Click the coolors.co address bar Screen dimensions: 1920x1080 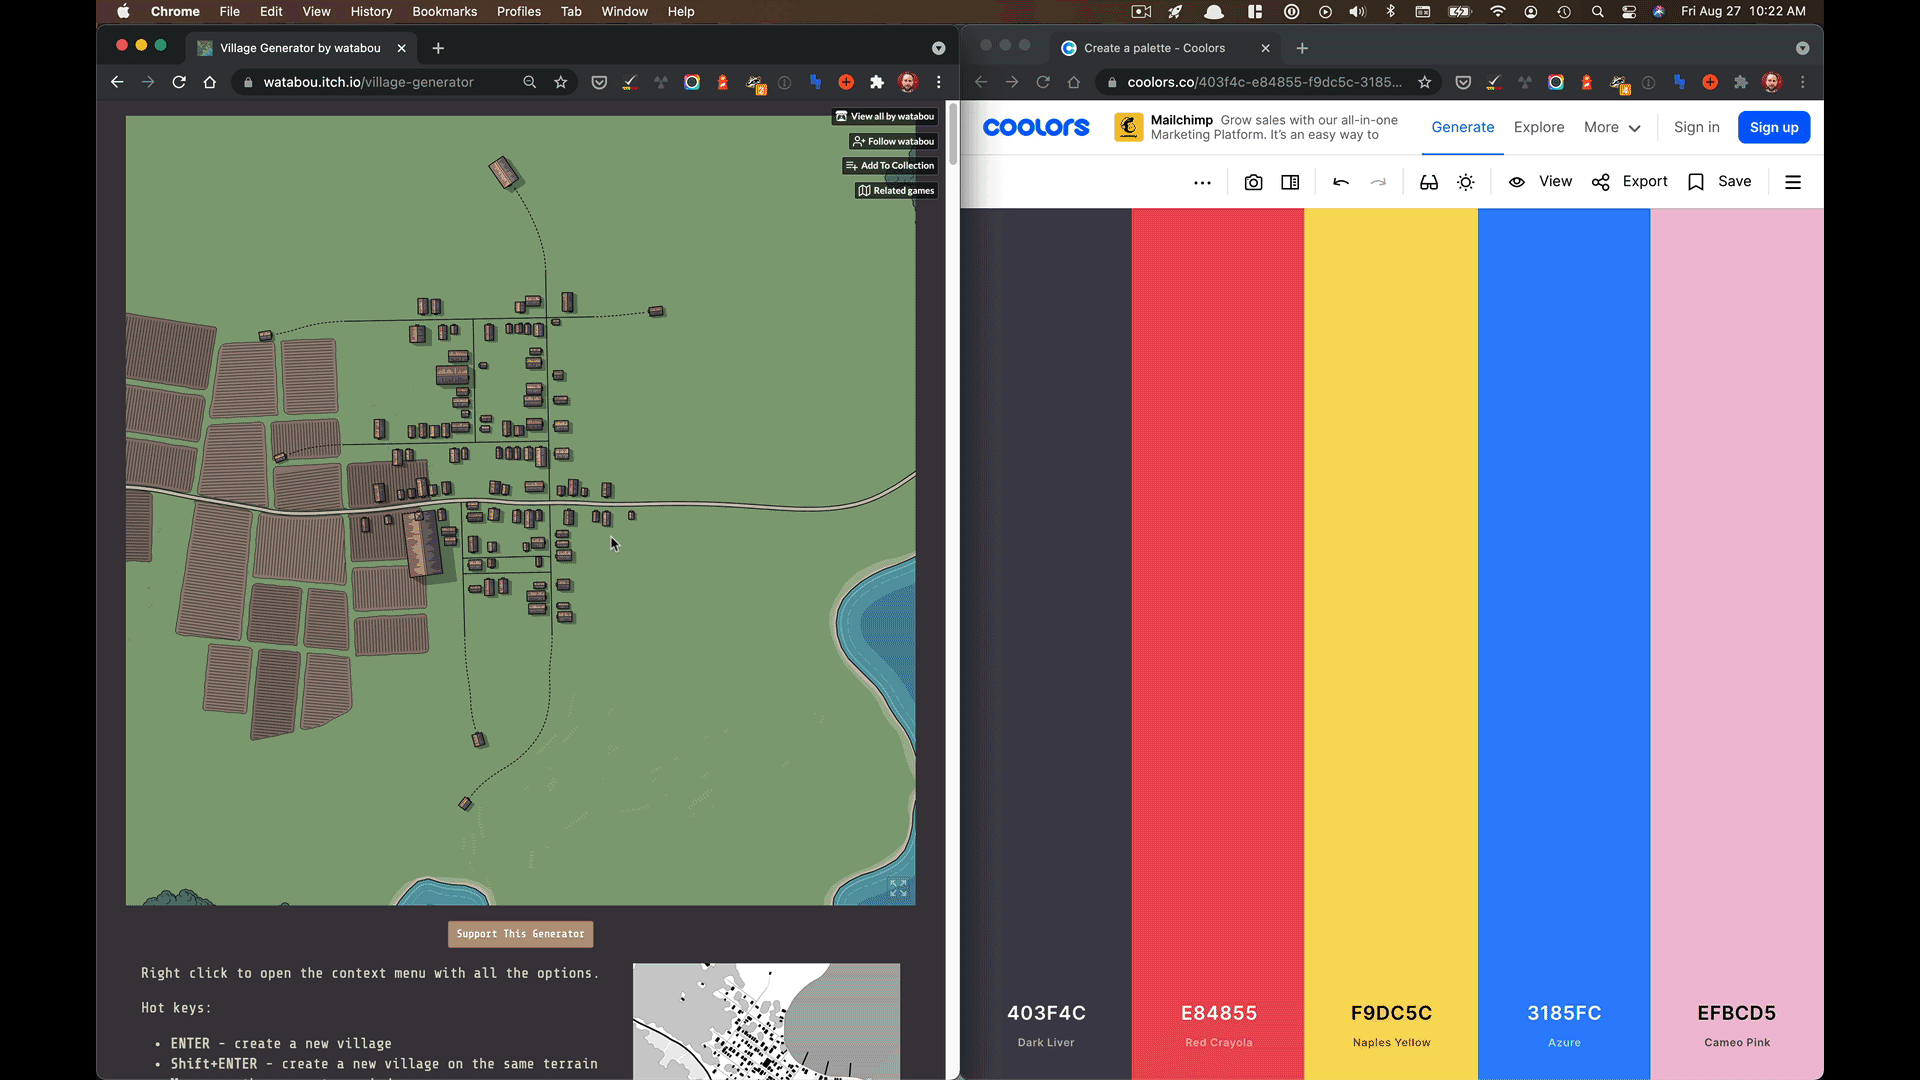[x=1264, y=82]
